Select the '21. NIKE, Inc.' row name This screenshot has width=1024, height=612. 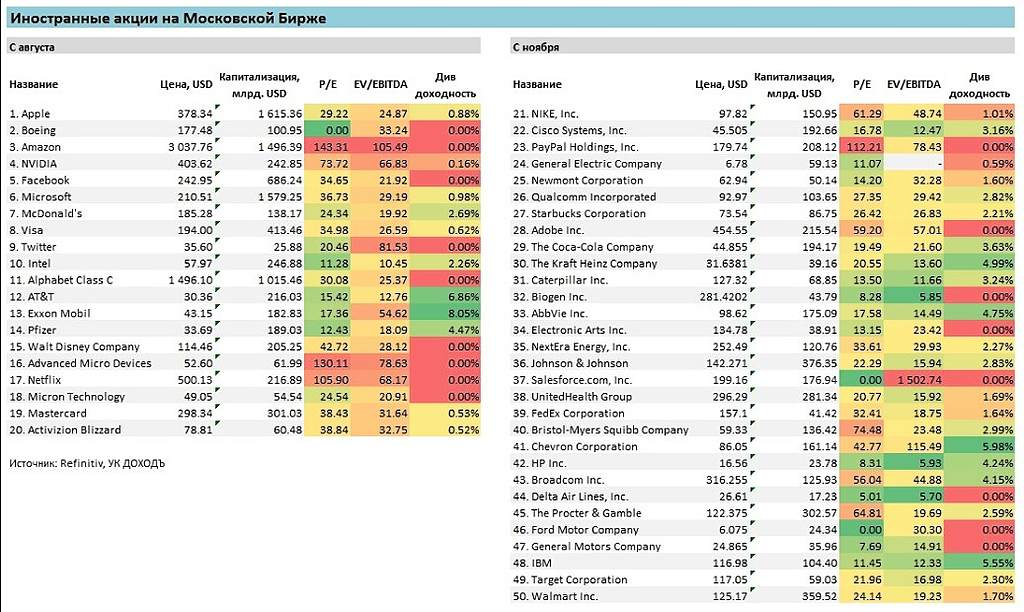coord(545,114)
